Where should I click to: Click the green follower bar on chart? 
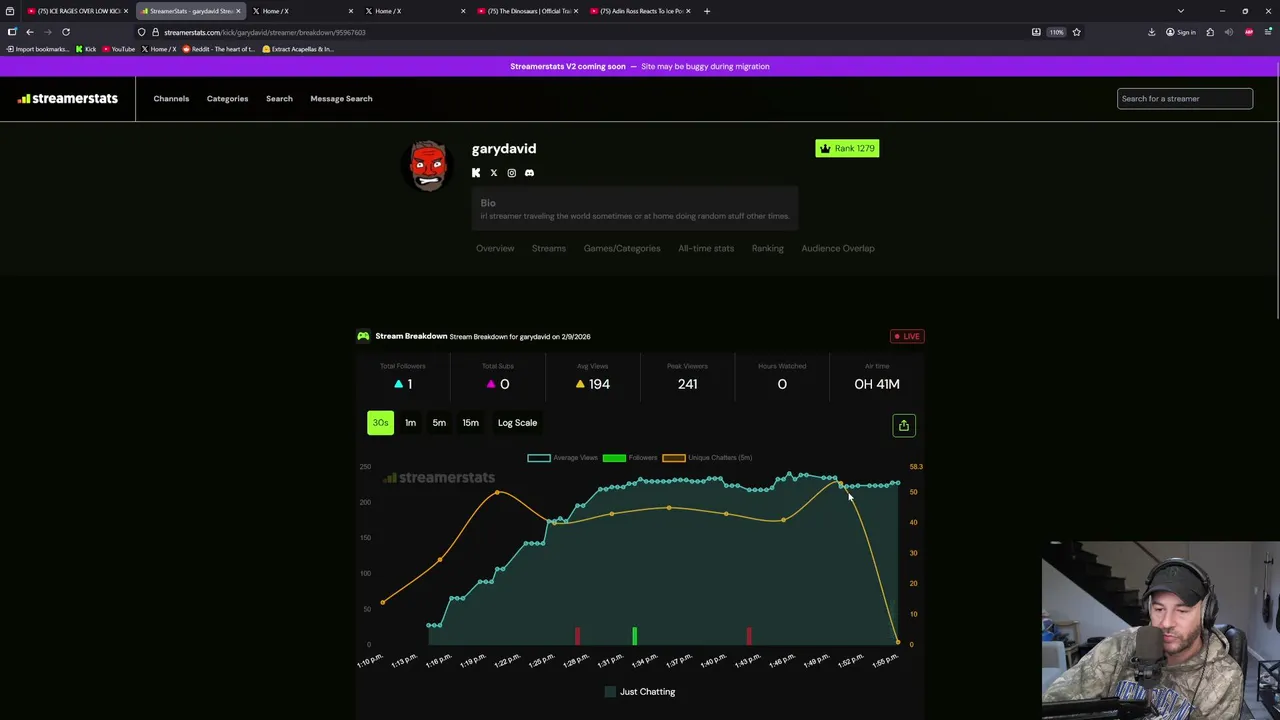pos(634,635)
